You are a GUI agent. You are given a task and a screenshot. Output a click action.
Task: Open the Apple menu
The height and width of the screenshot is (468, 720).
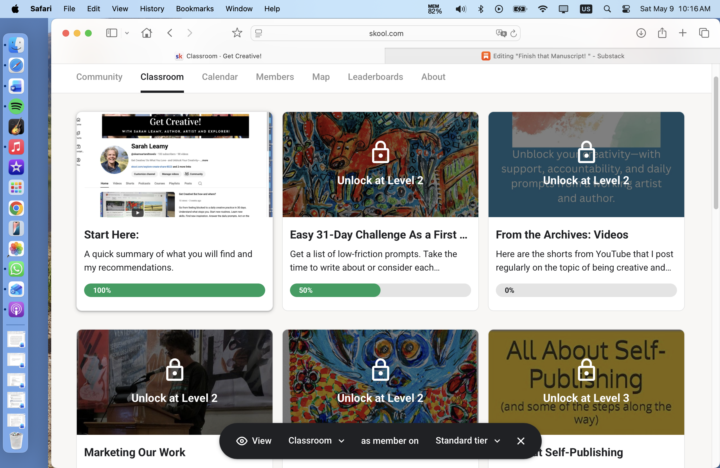15,9
